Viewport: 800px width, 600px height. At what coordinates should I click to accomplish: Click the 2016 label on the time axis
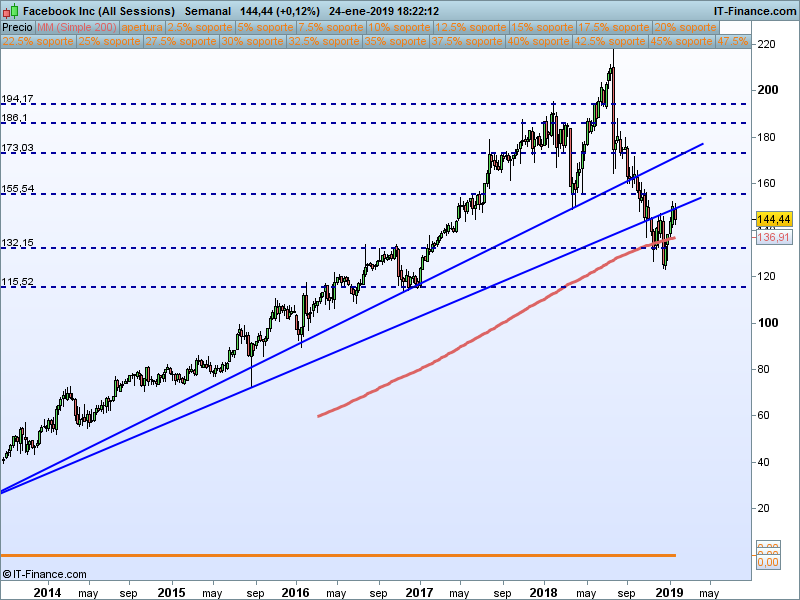coord(295,593)
